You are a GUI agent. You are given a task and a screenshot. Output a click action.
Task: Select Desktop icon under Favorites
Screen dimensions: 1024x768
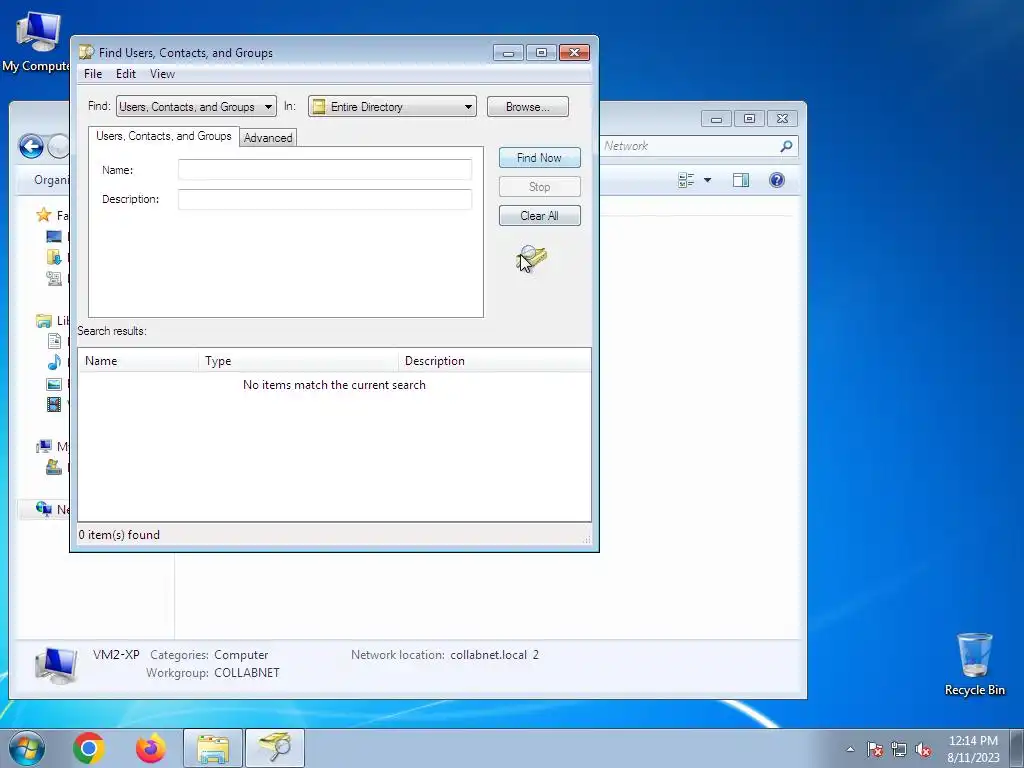click(54, 236)
